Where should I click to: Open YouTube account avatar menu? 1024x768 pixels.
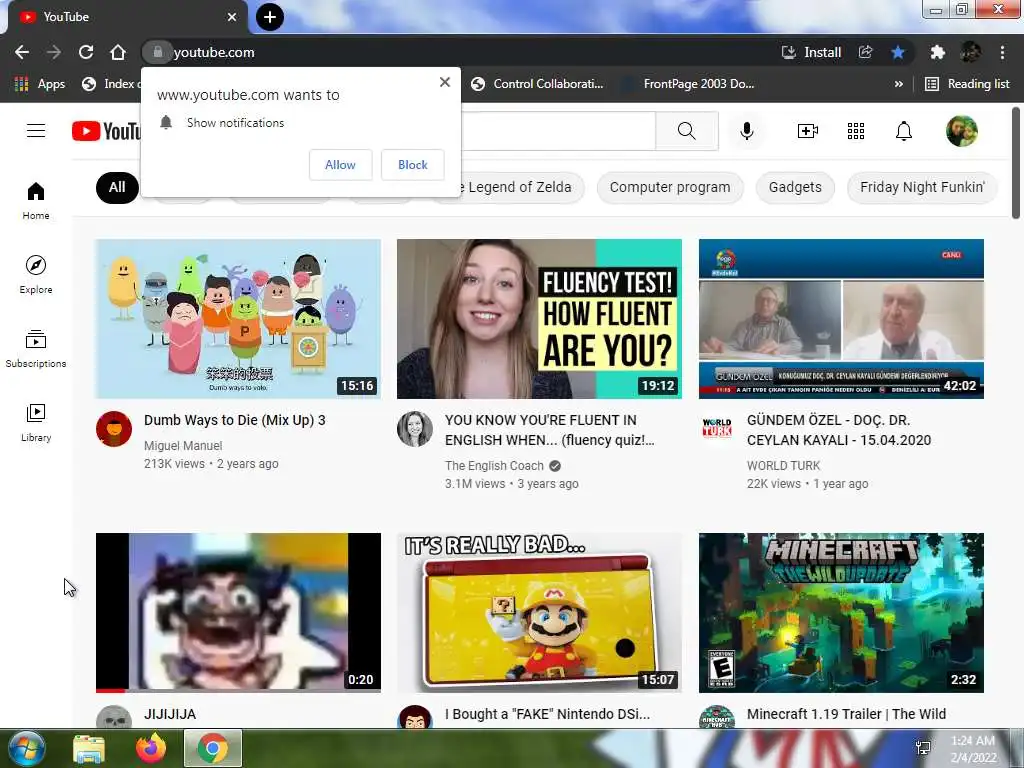point(962,131)
